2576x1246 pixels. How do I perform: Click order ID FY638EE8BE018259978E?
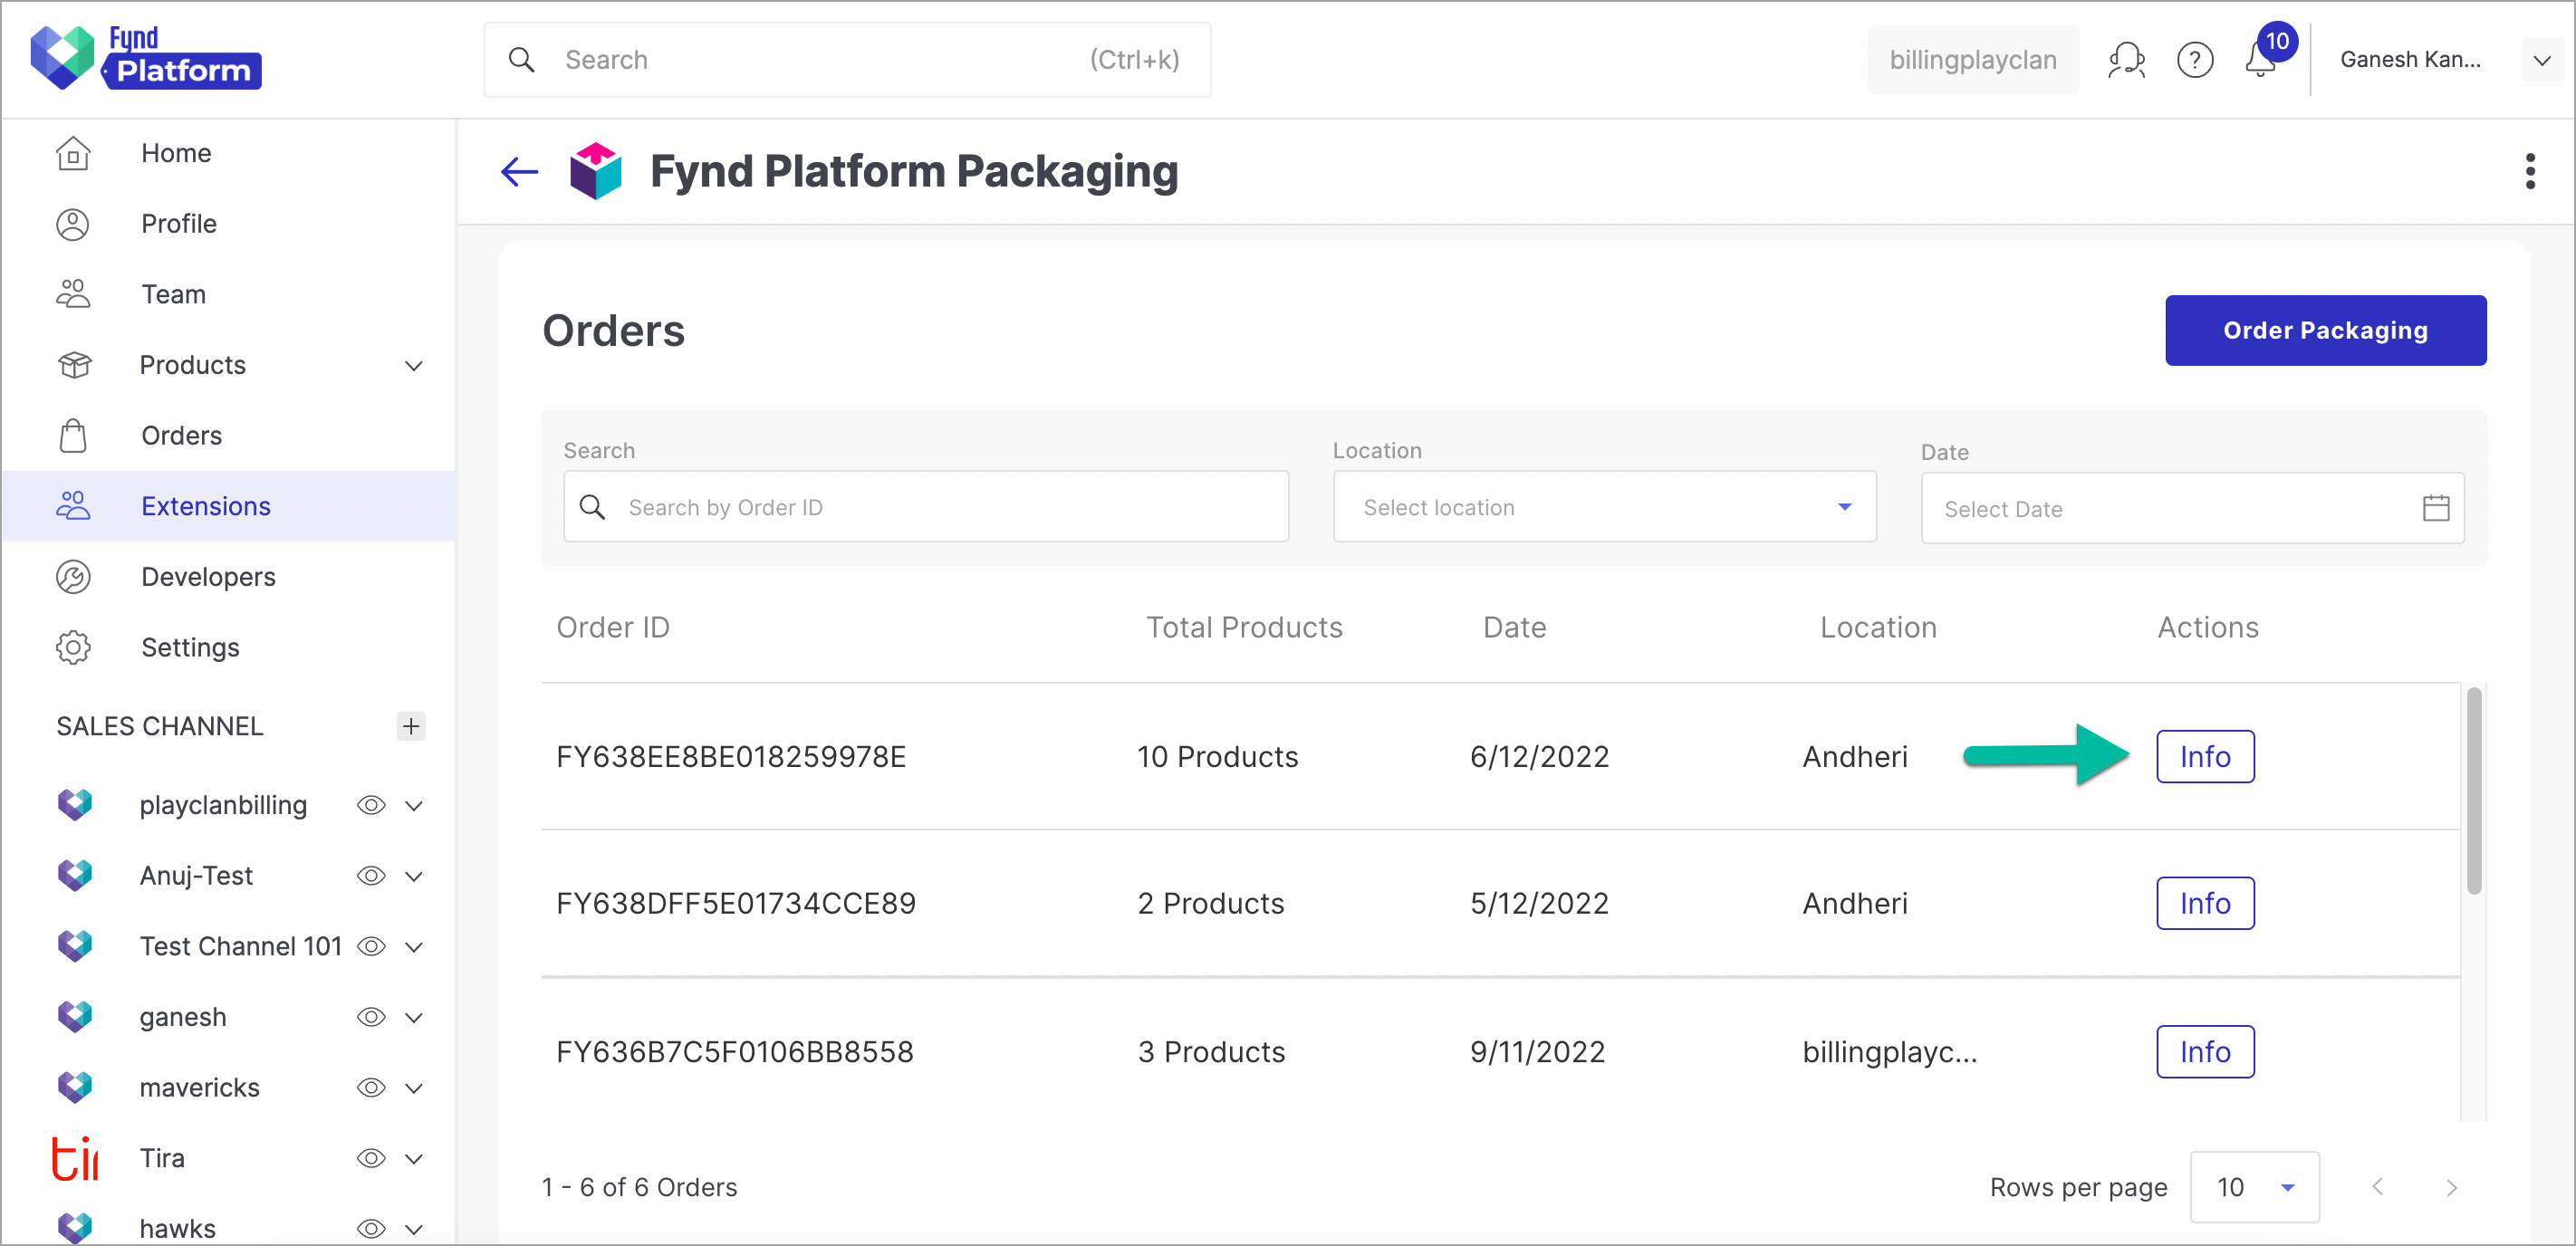tap(730, 757)
